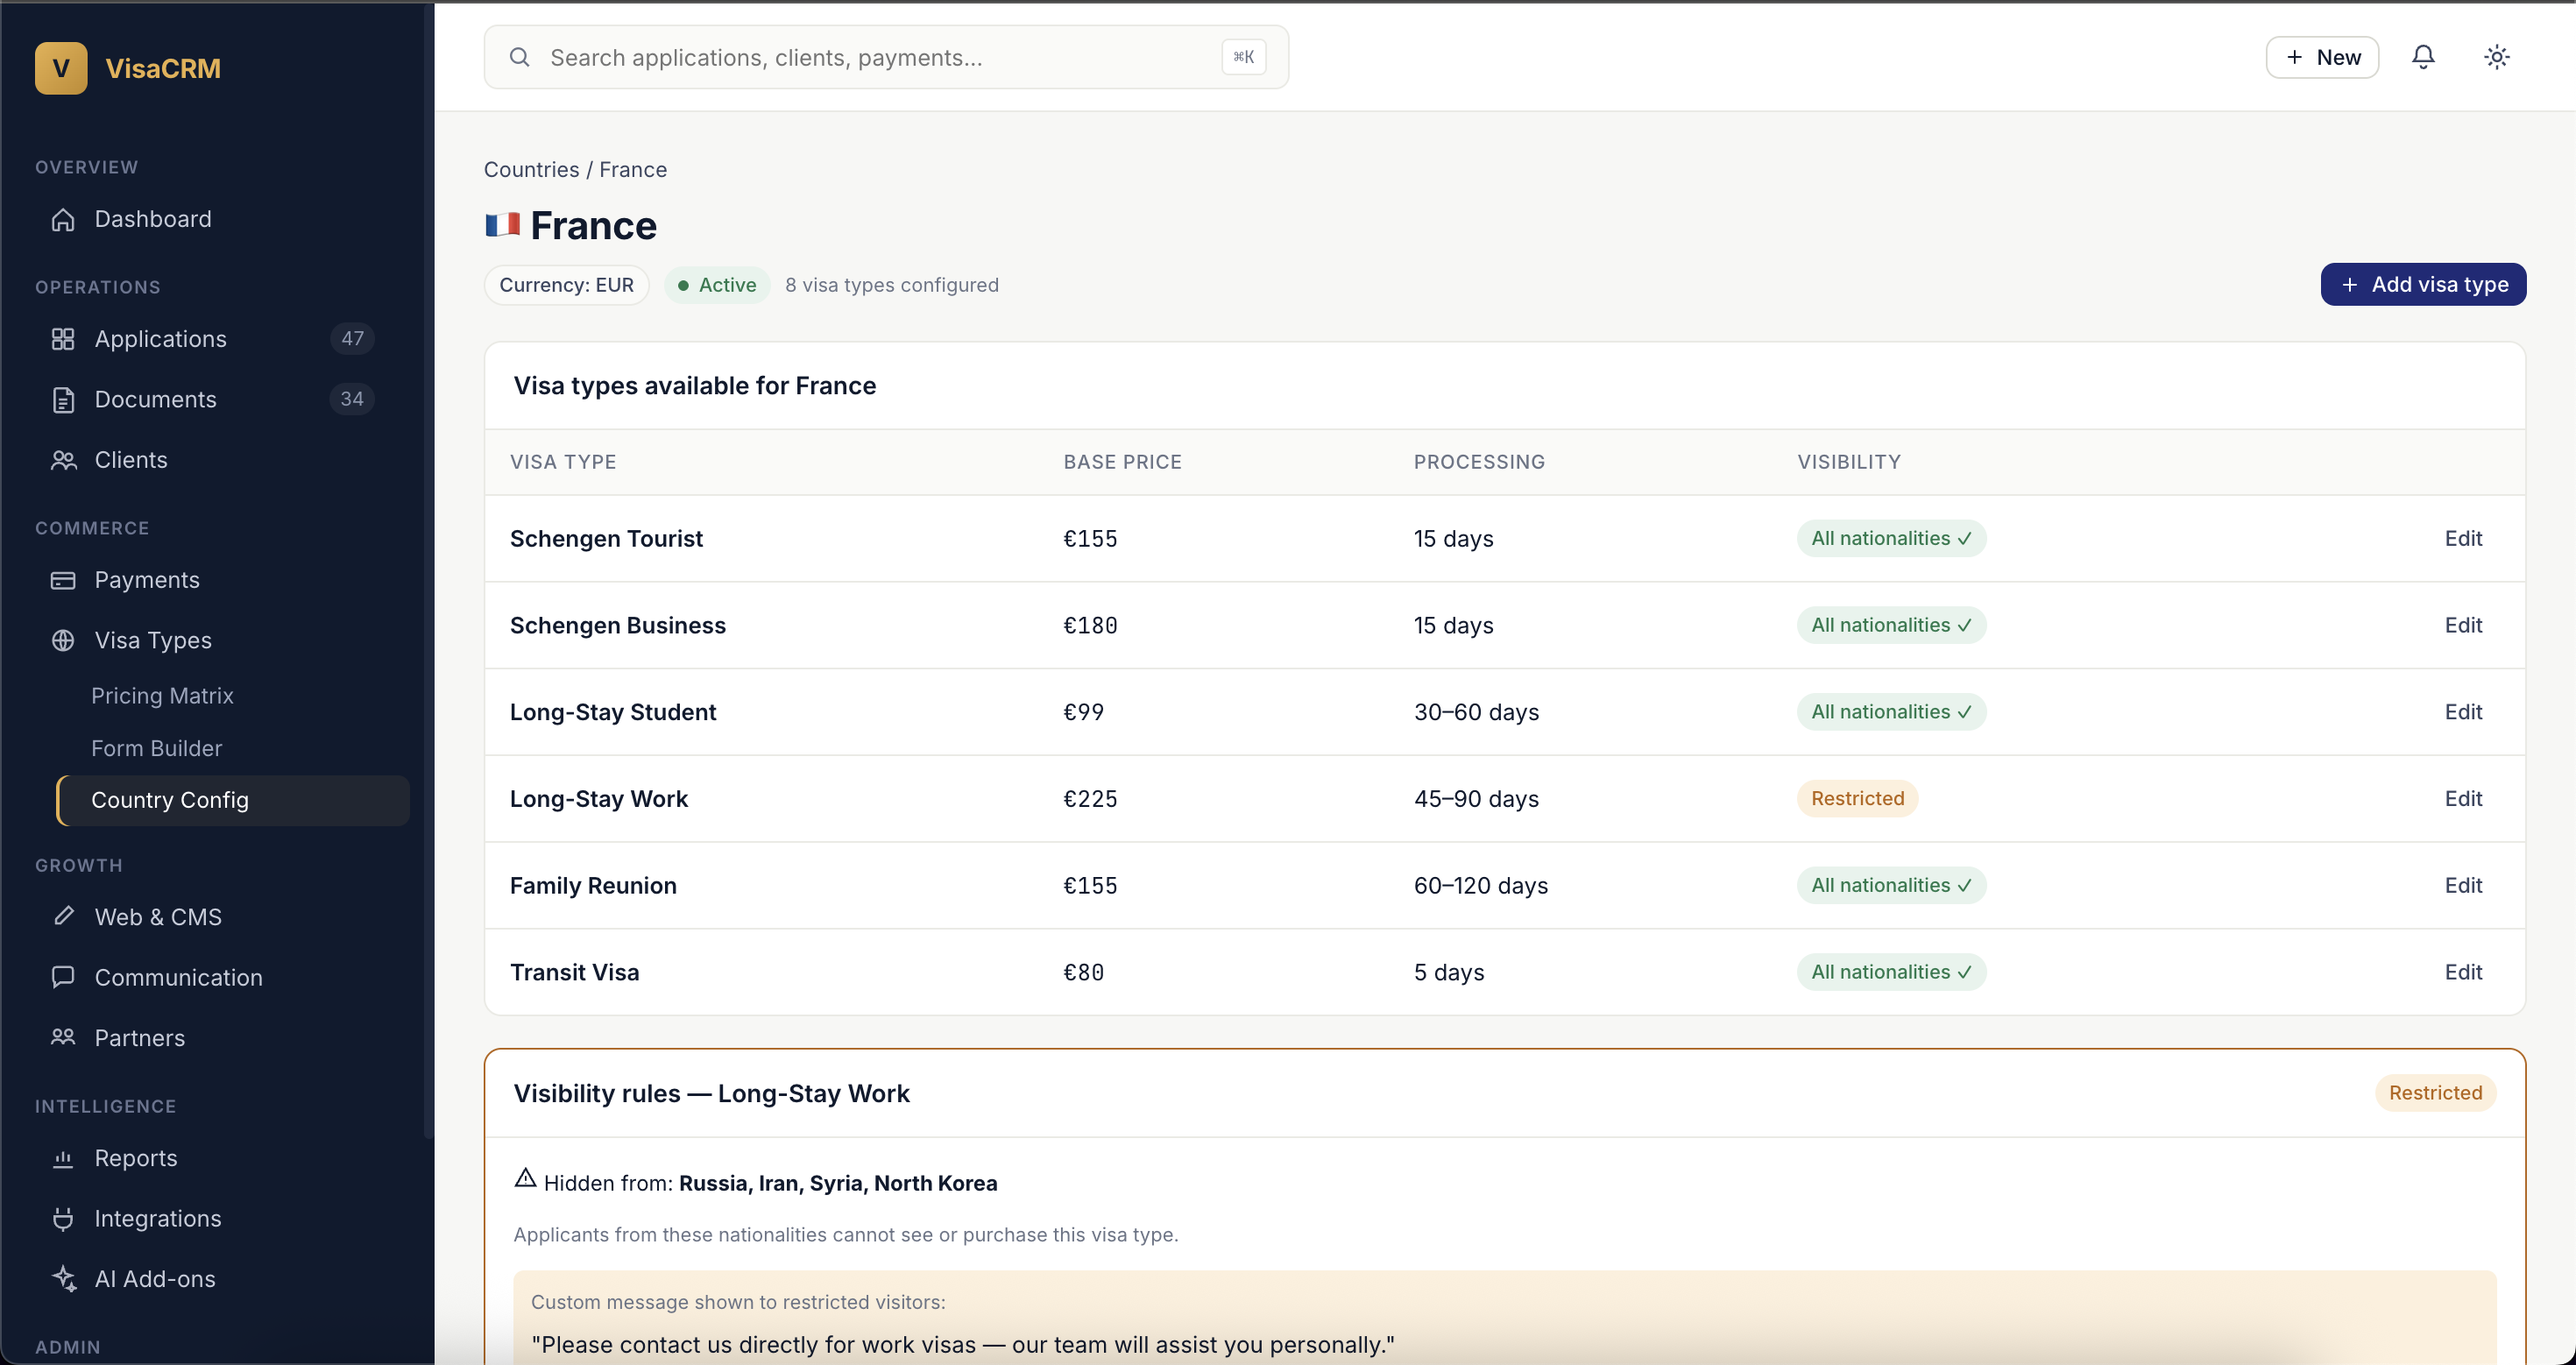Click the VisaCRM logo icon
The width and height of the screenshot is (2576, 1365).
61,68
